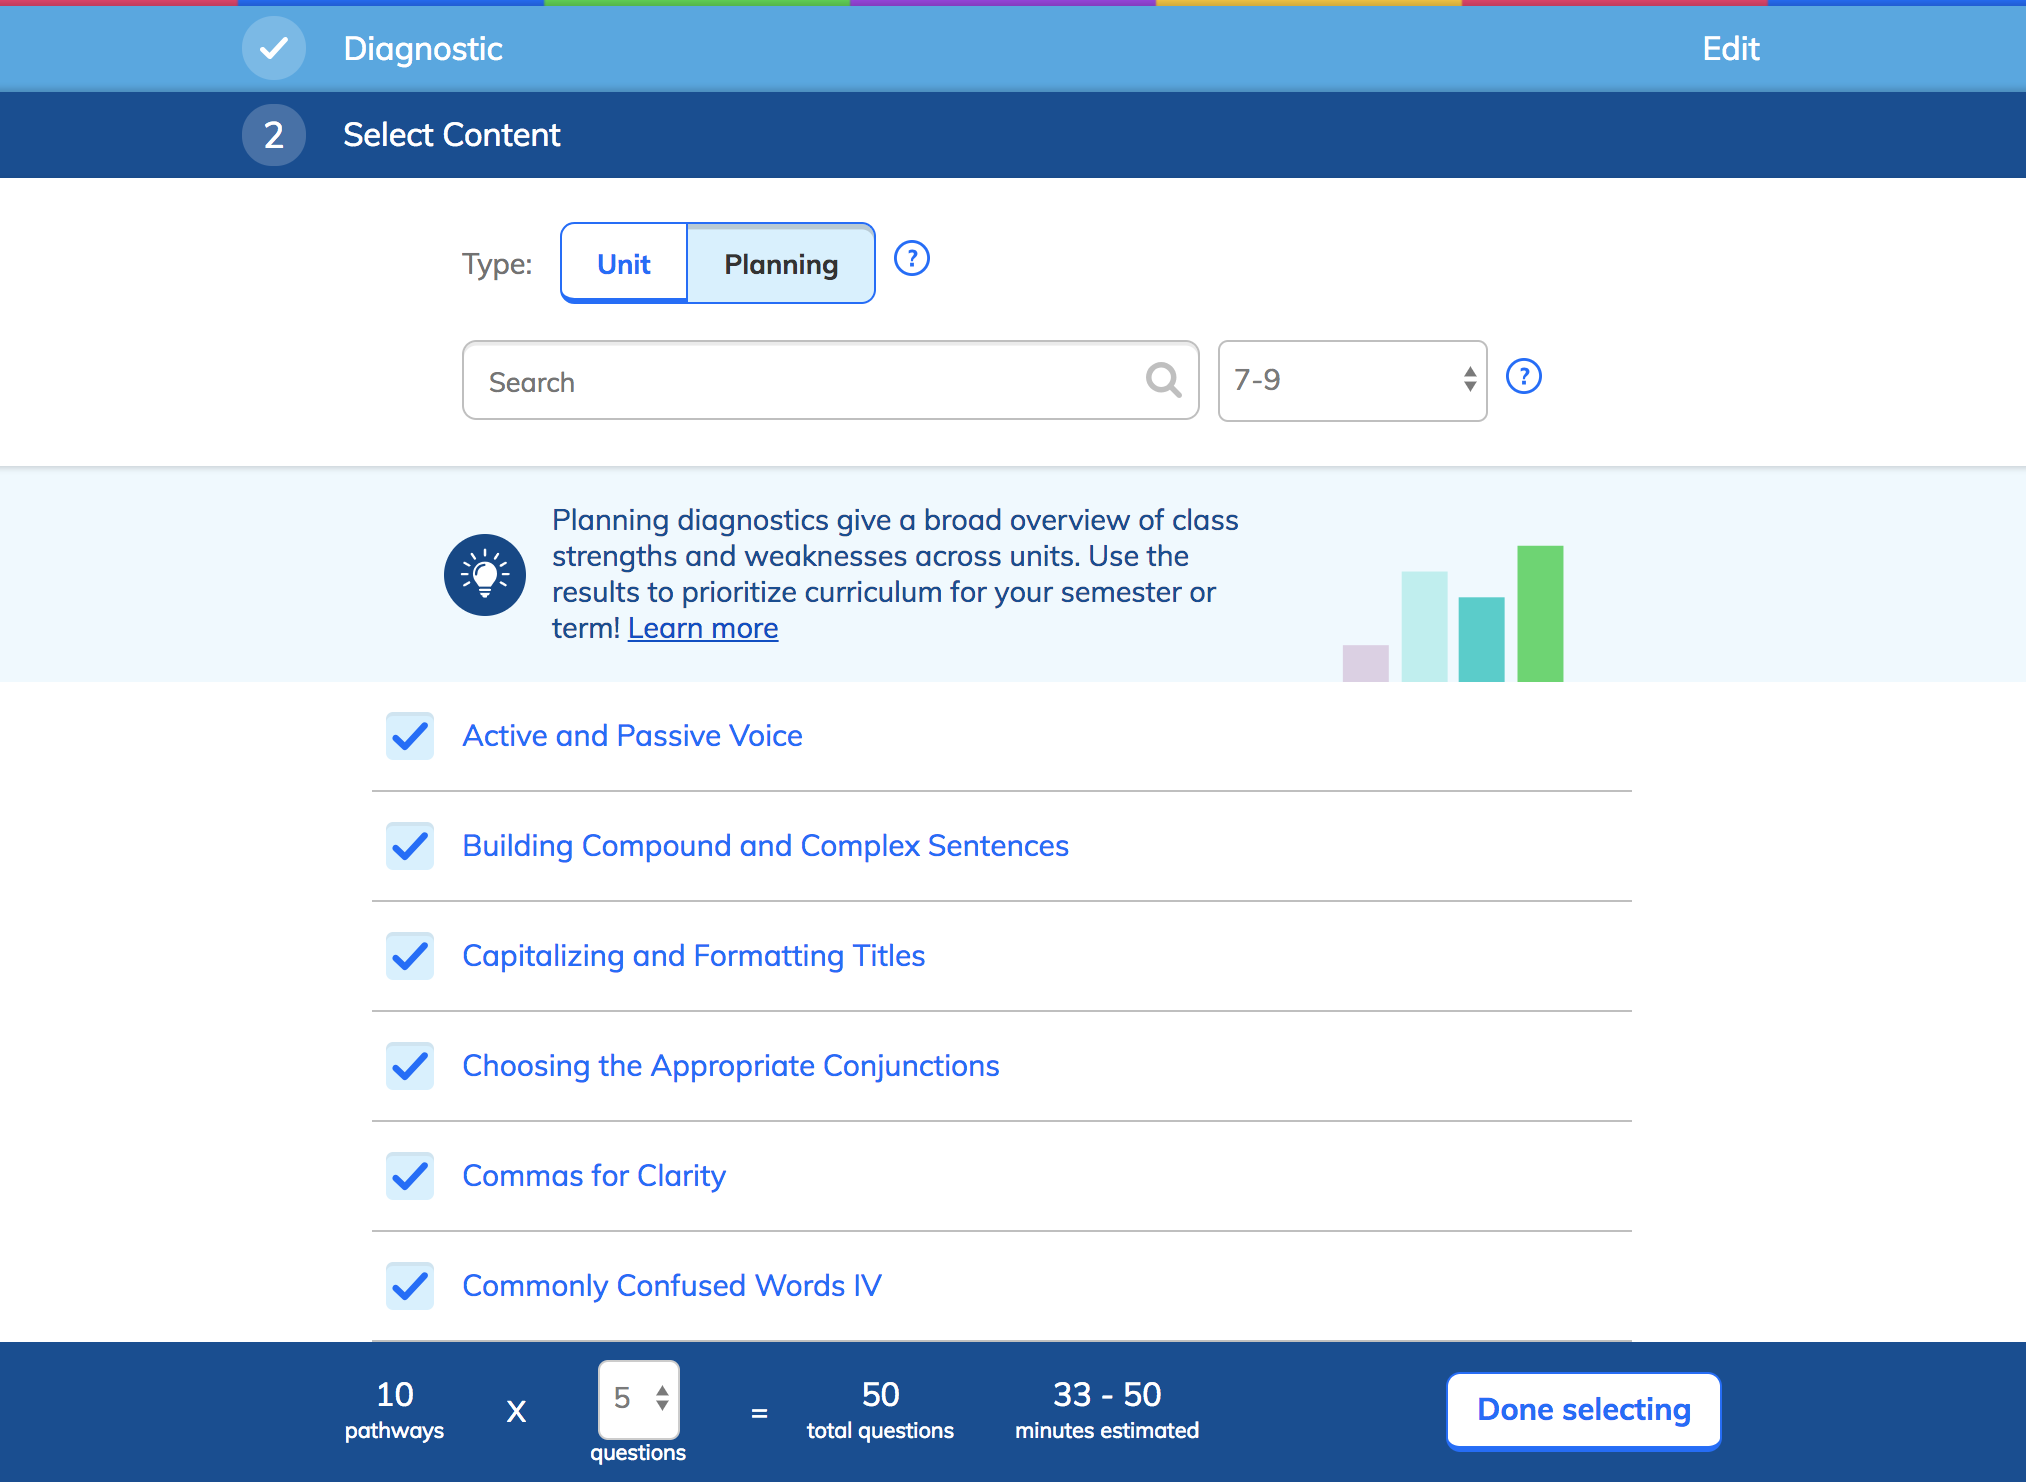Uncheck Capitalizing and Formatting Titles
The height and width of the screenshot is (1482, 2026).
click(410, 956)
